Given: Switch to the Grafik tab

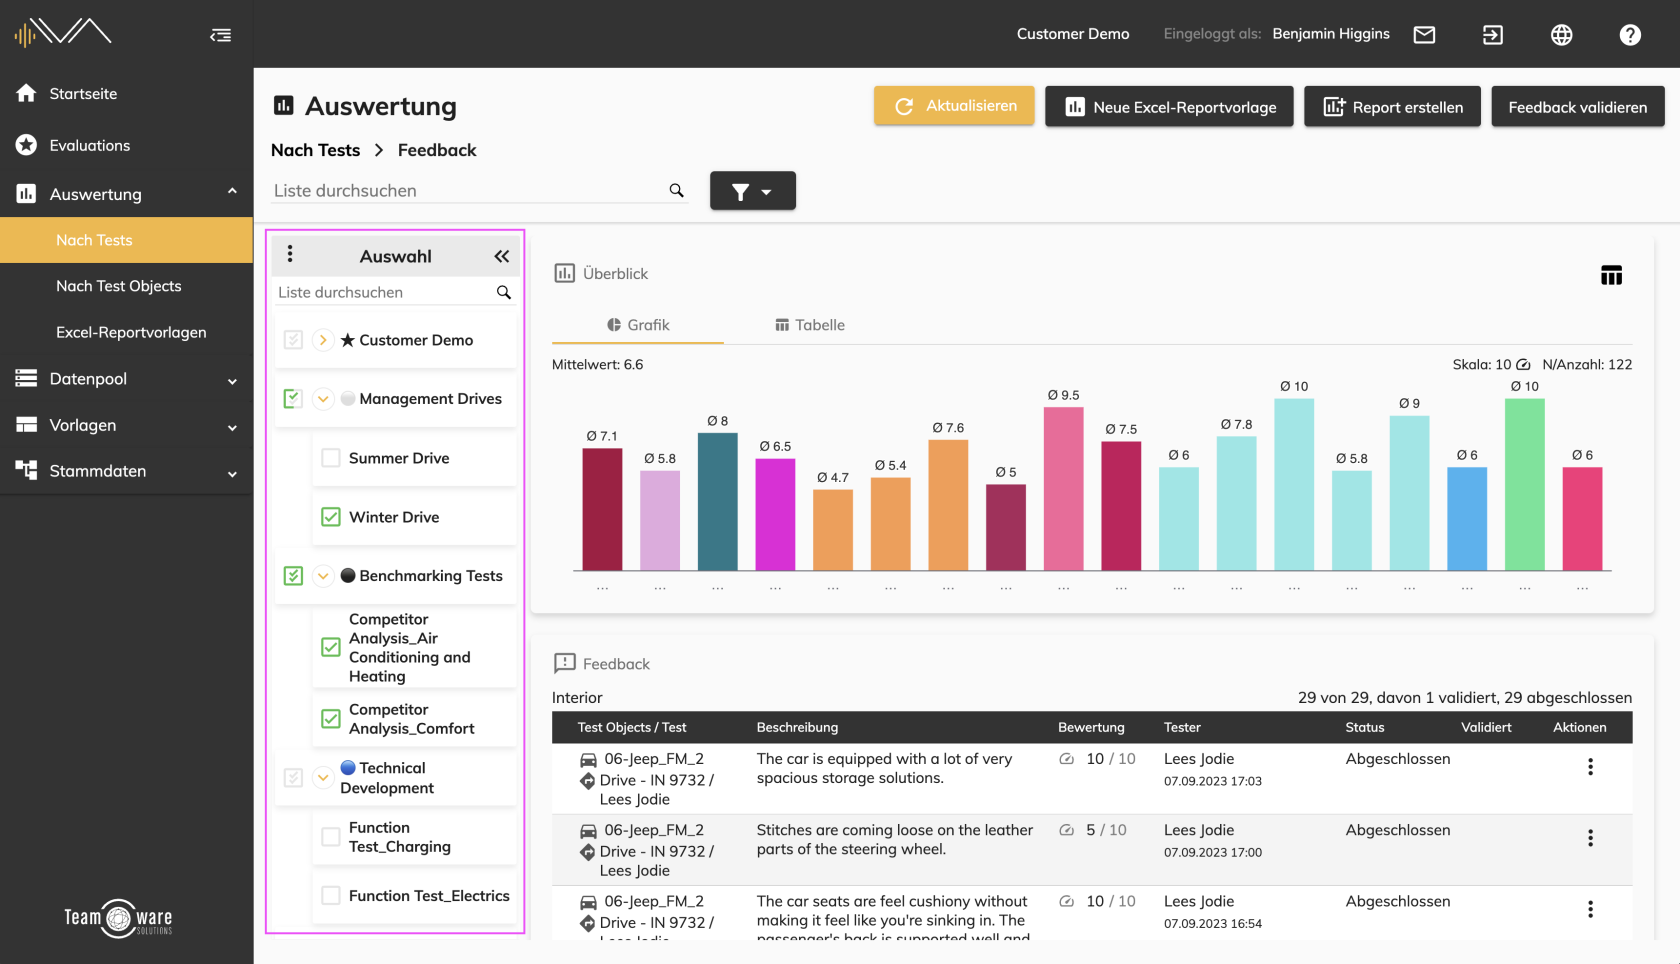Looking at the screenshot, I should (x=638, y=325).
